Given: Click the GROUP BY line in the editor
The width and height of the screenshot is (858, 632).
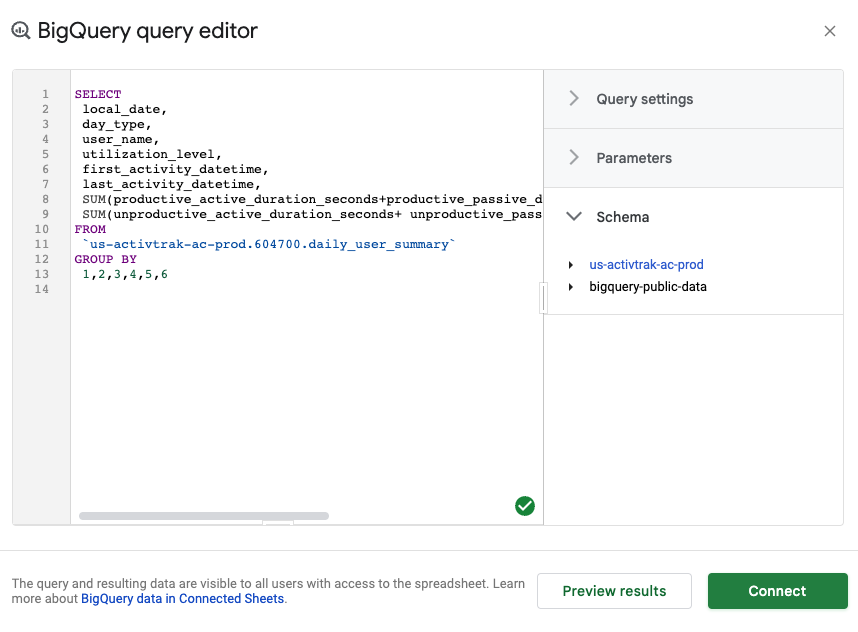Looking at the screenshot, I should tap(106, 259).
